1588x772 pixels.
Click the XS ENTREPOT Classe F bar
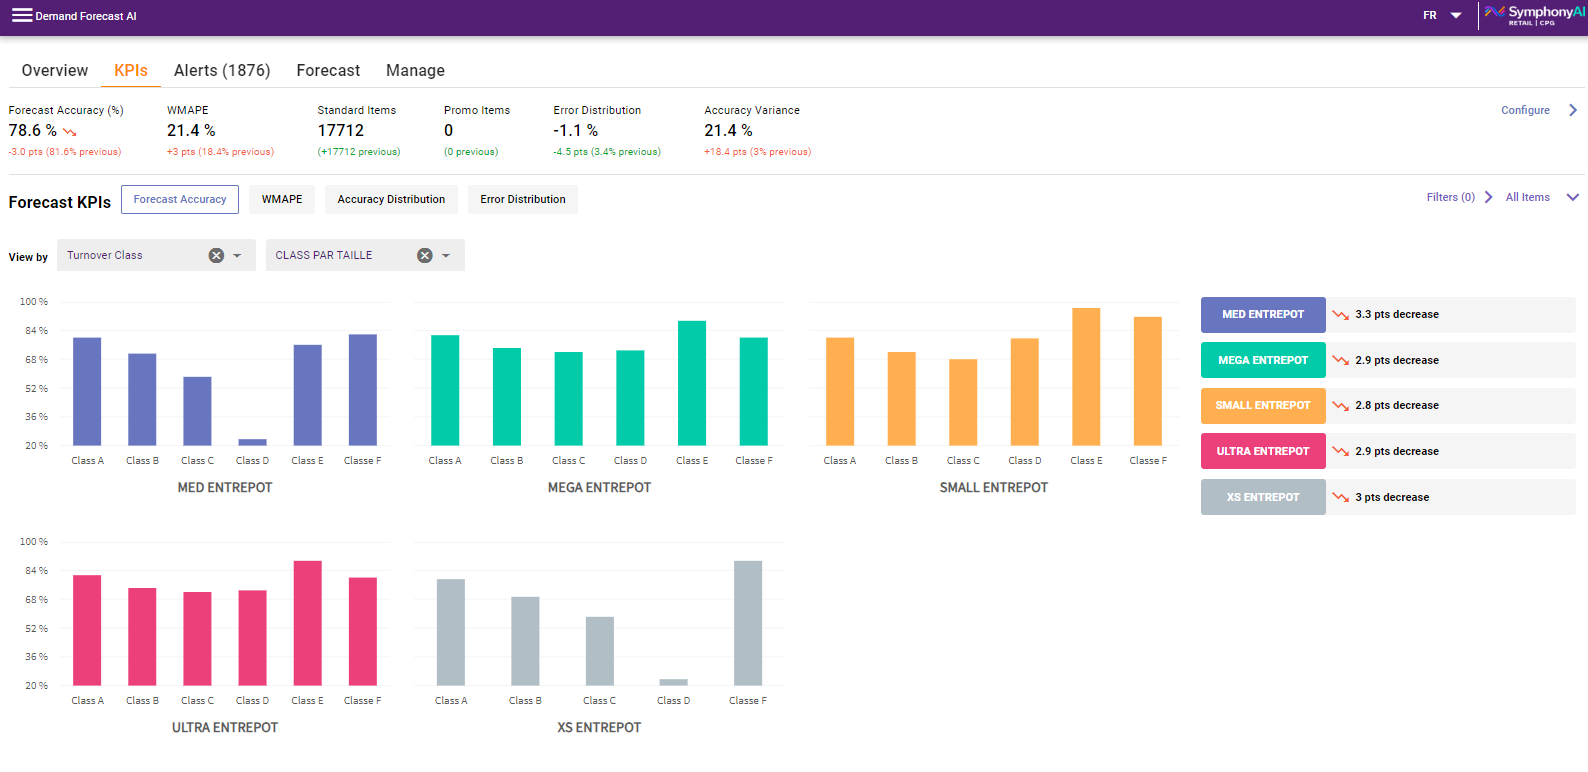pyautogui.click(x=748, y=623)
